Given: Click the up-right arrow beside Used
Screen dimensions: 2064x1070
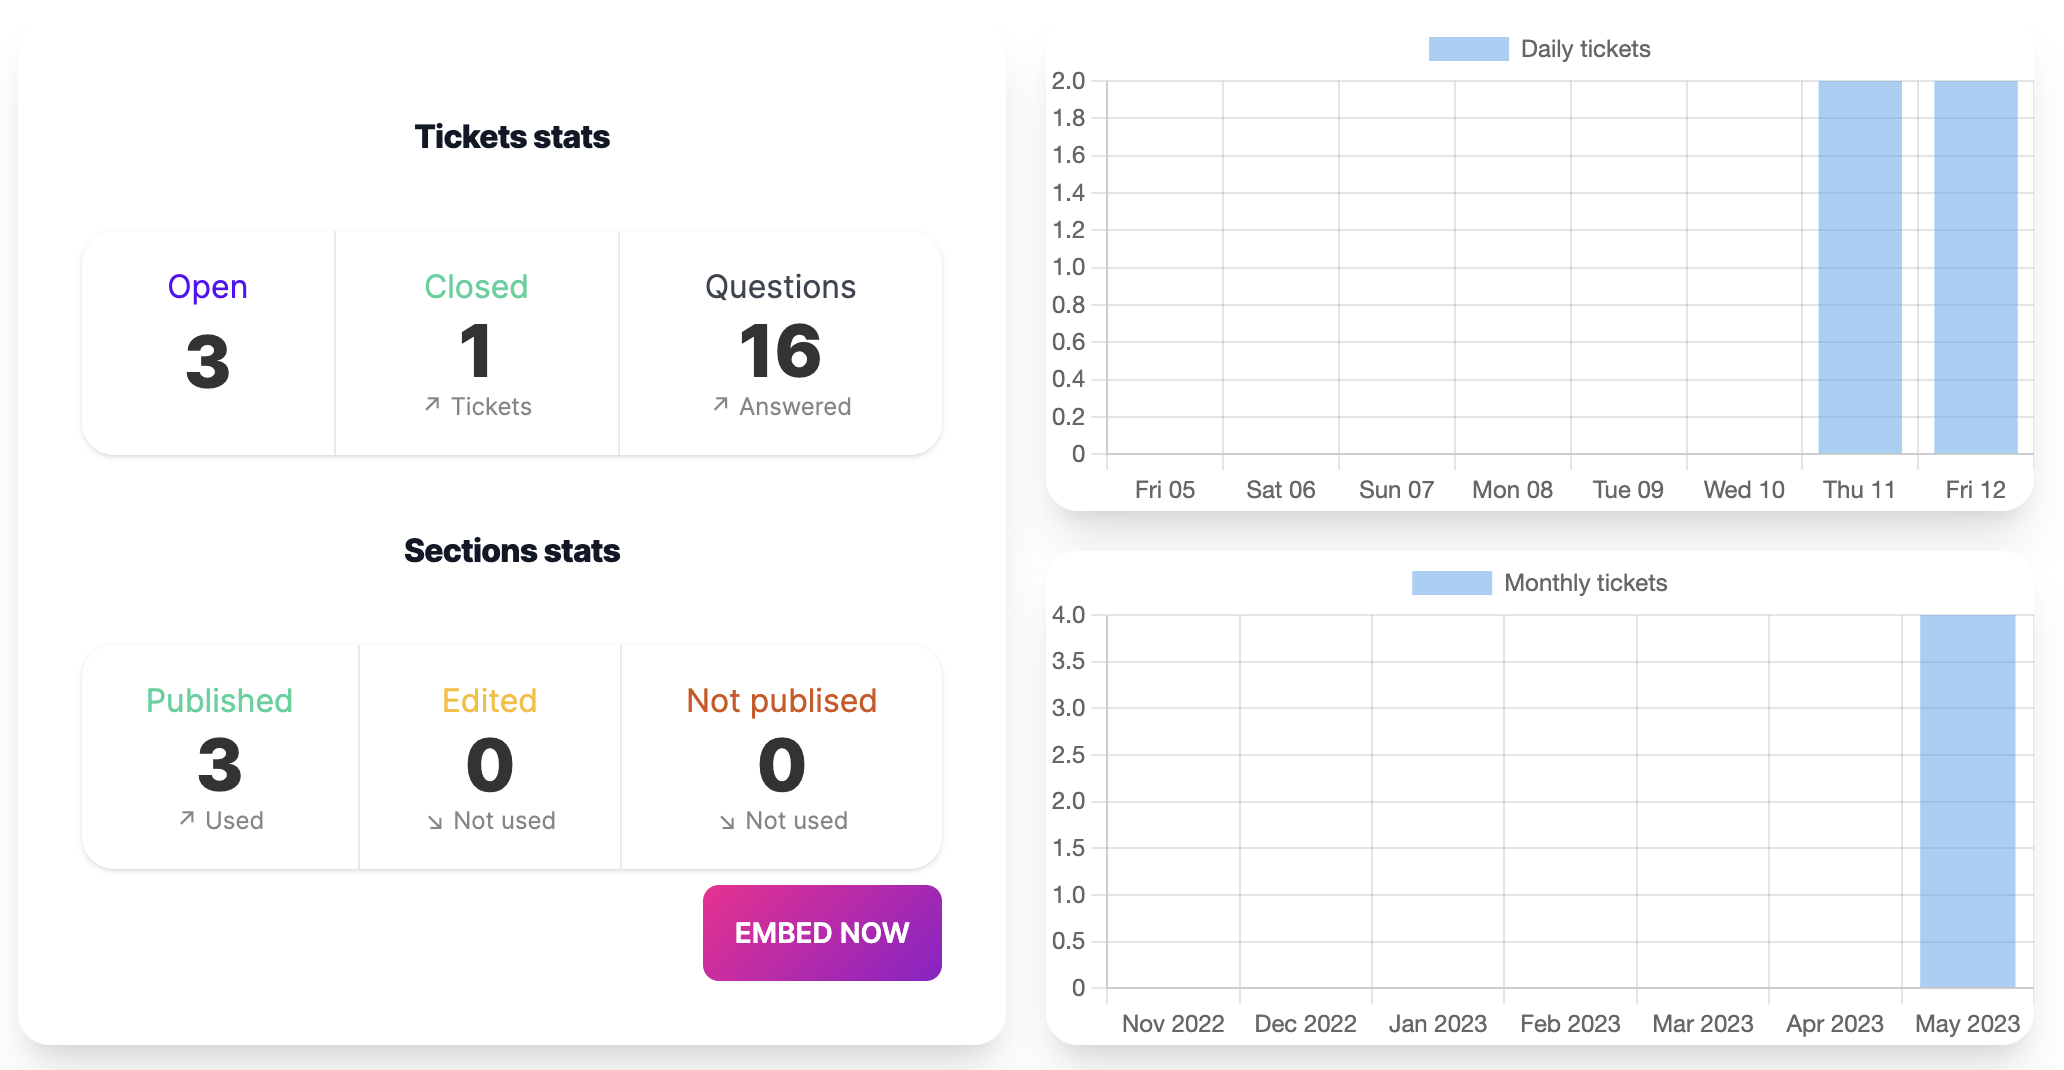Looking at the screenshot, I should pyautogui.click(x=186, y=818).
